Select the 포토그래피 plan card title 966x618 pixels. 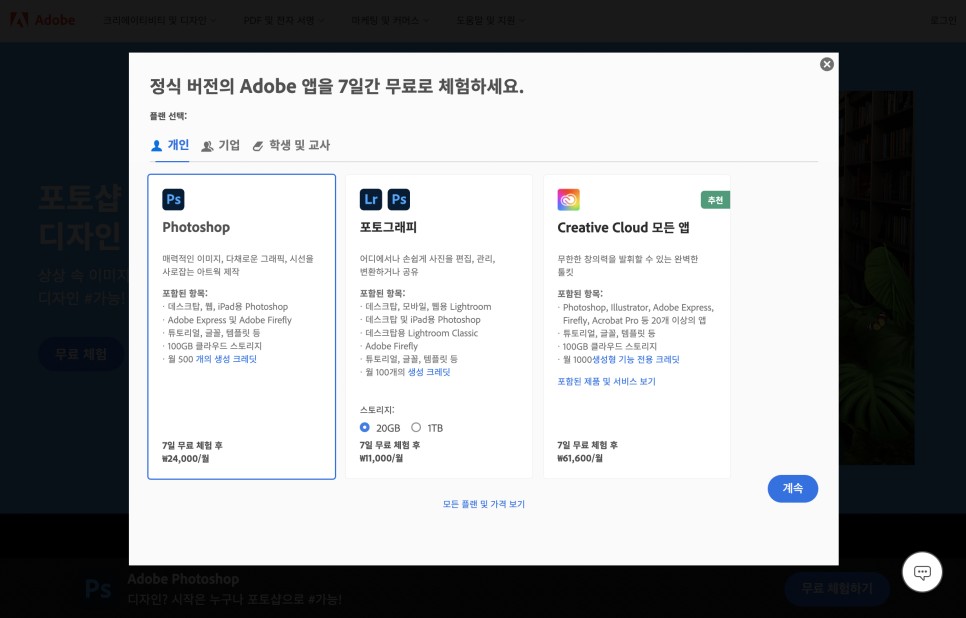pos(388,227)
